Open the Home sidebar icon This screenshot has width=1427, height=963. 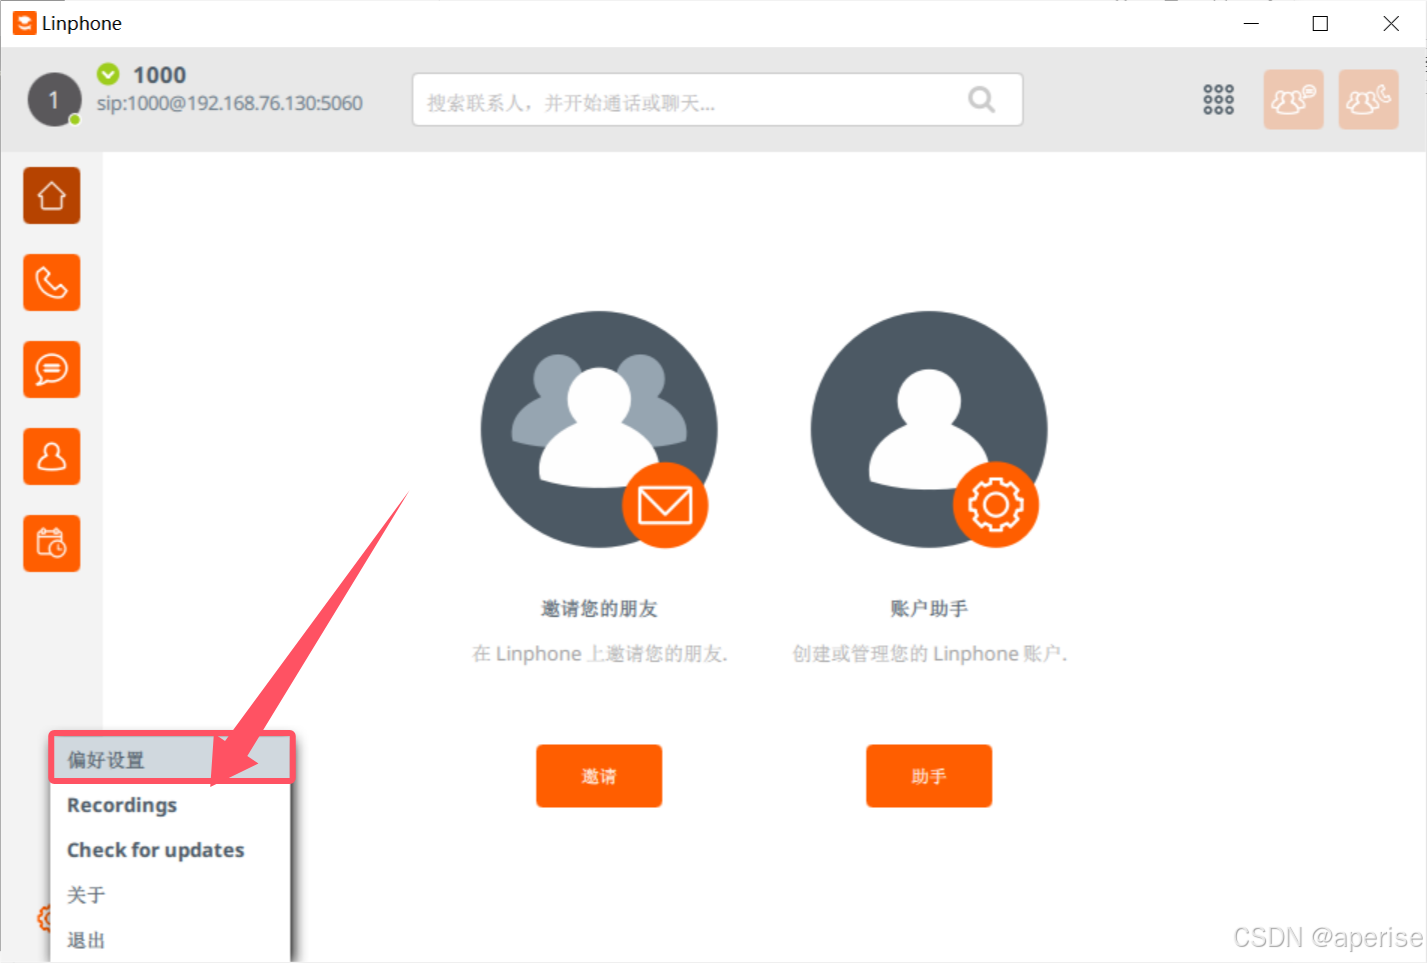52,195
